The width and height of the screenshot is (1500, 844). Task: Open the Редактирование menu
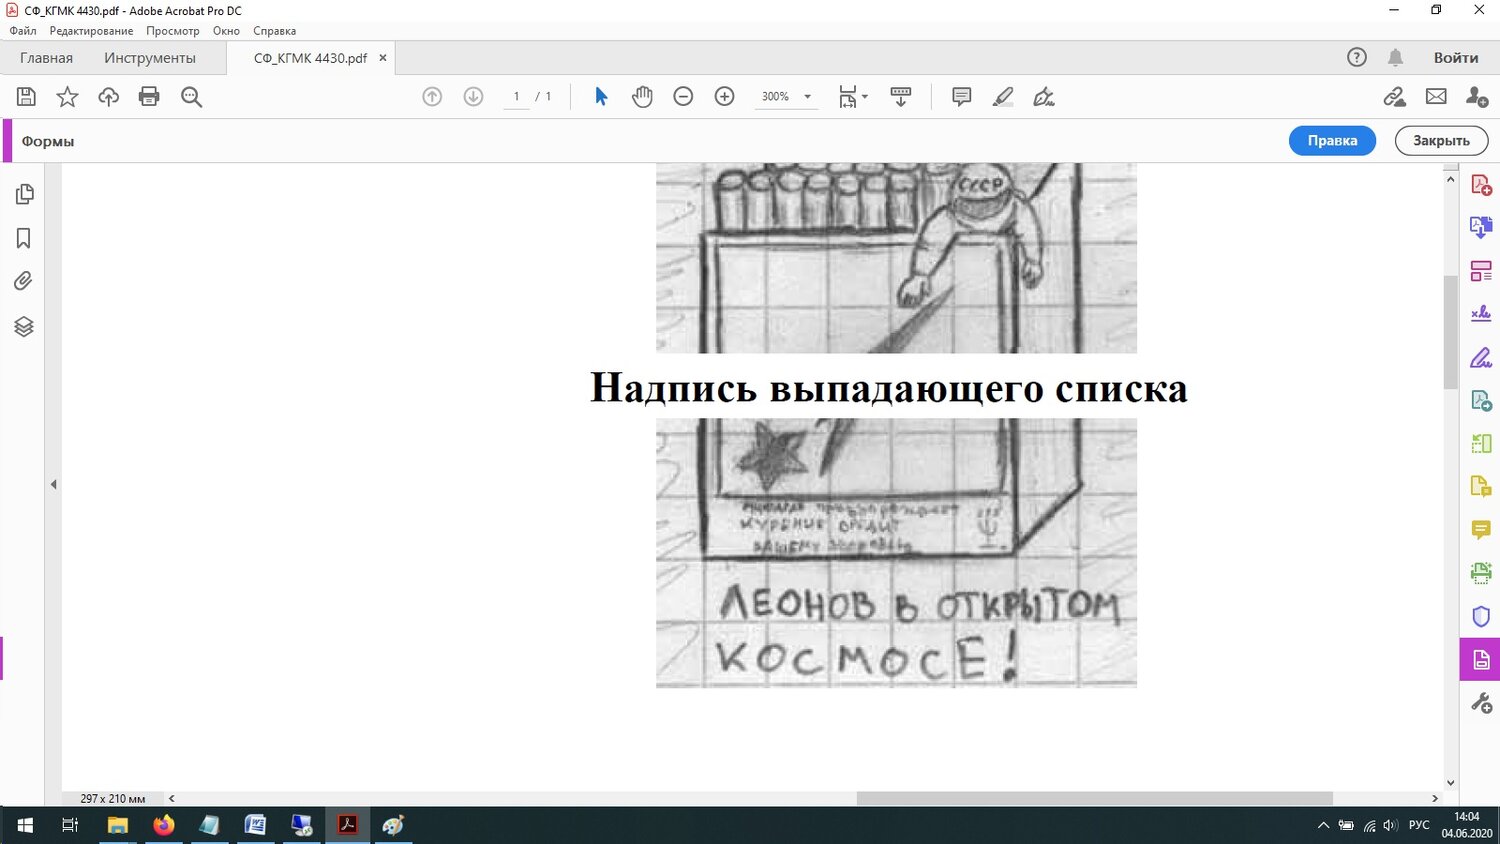tap(91, 31)
